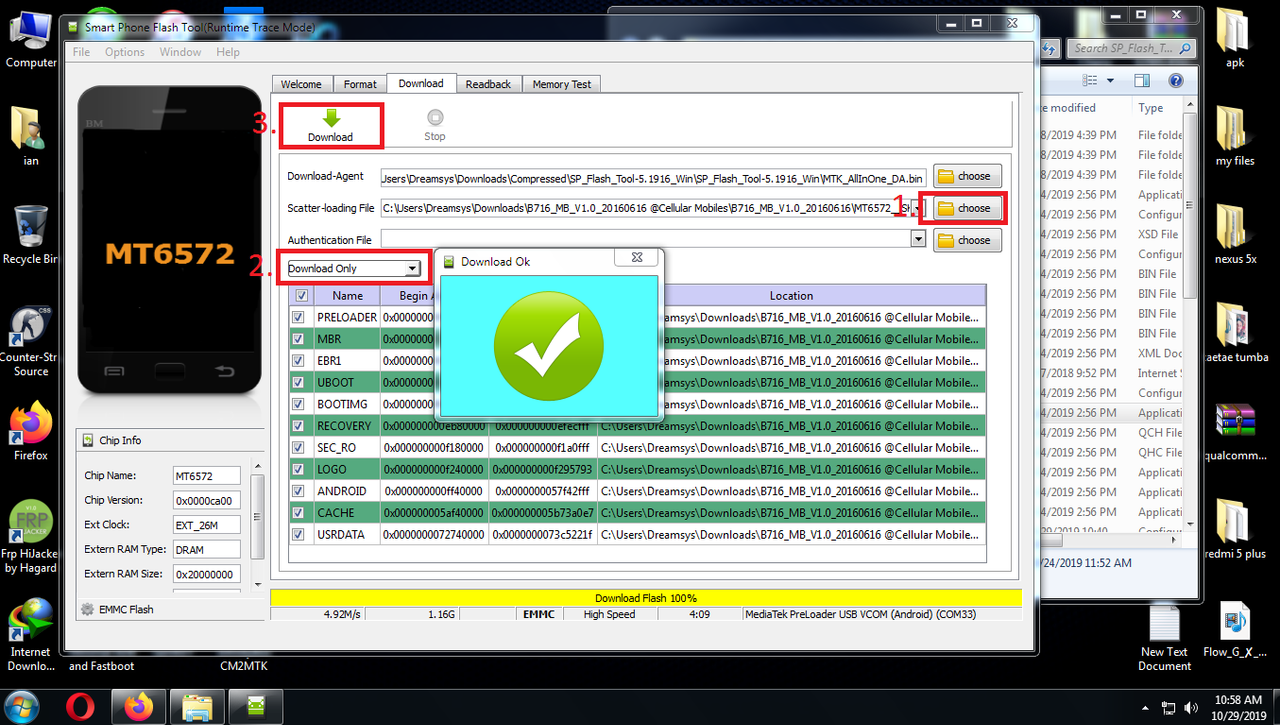Switch to the Format tab
The width and height of the screenshot is (1280, 725).
pyautogui.click(x=360, y=84)
